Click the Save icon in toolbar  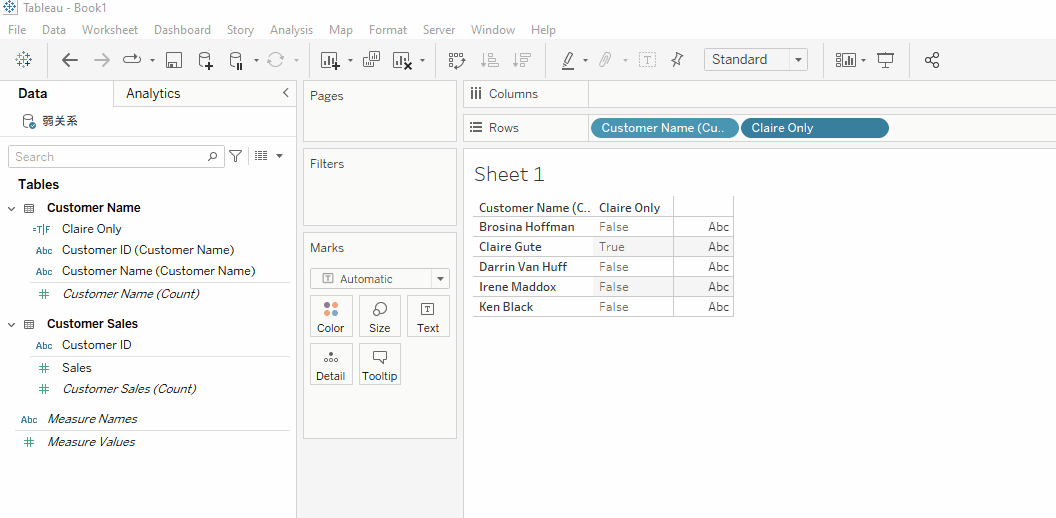pyautogui.click(x=173, y=60)
